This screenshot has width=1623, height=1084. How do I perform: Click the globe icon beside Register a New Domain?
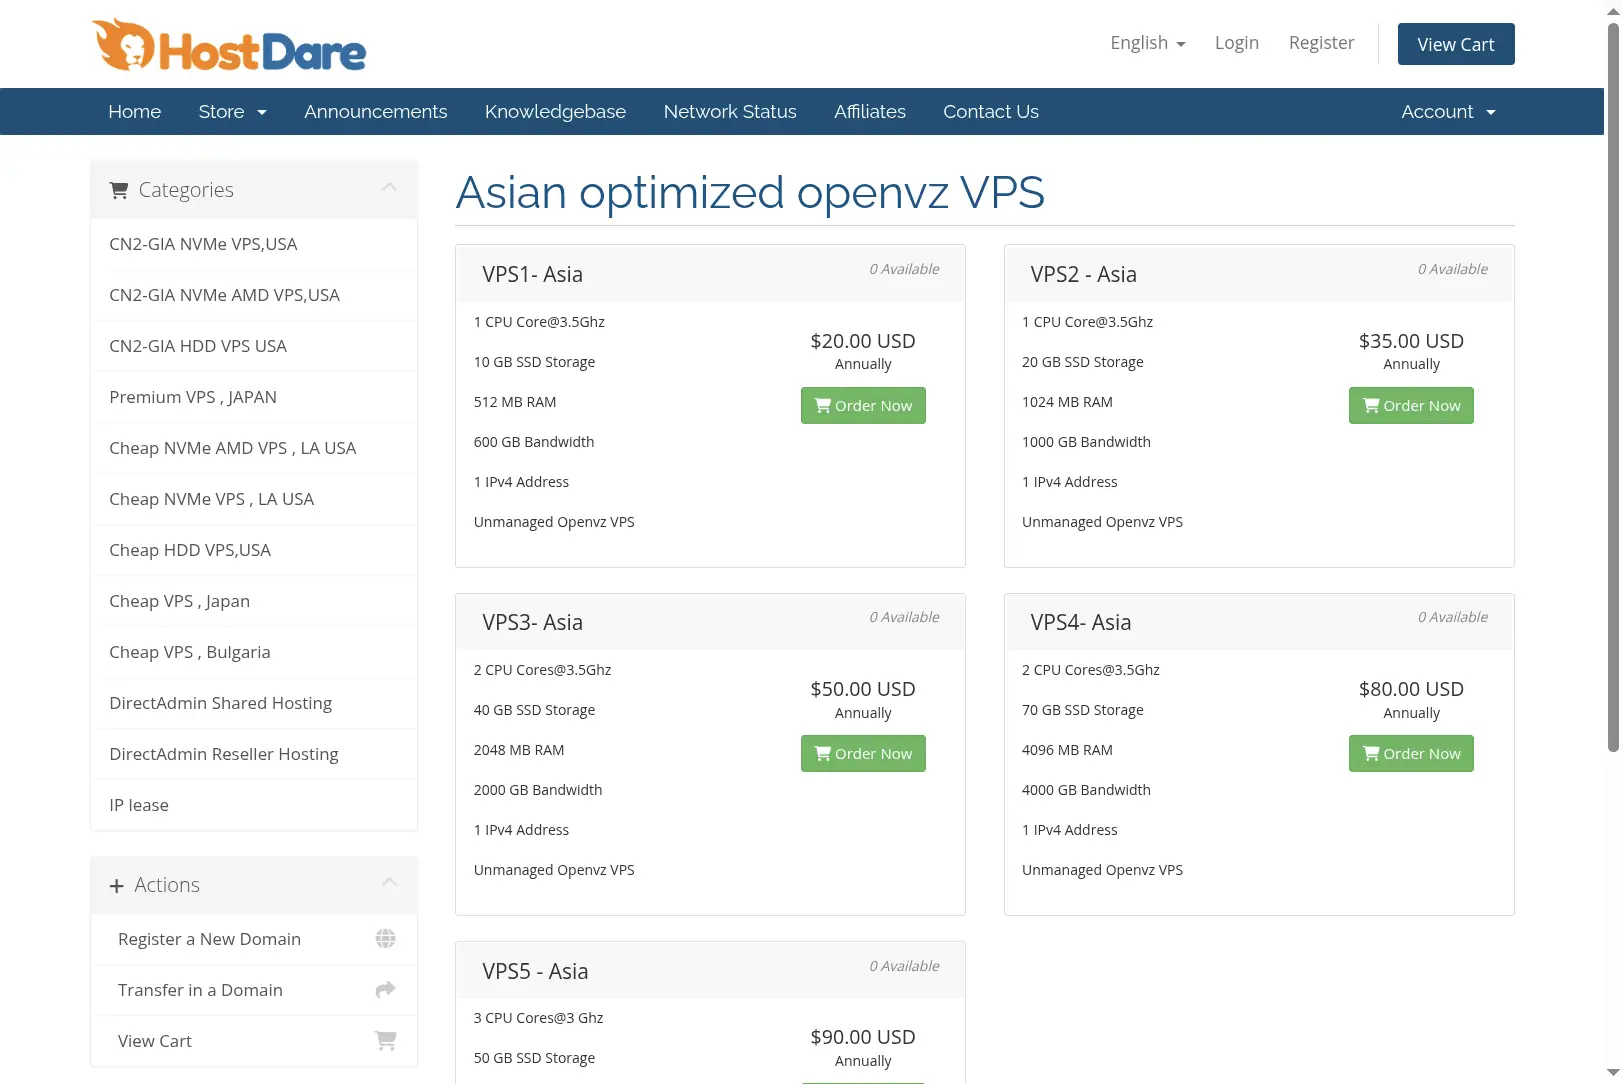(x=385, y=939)
